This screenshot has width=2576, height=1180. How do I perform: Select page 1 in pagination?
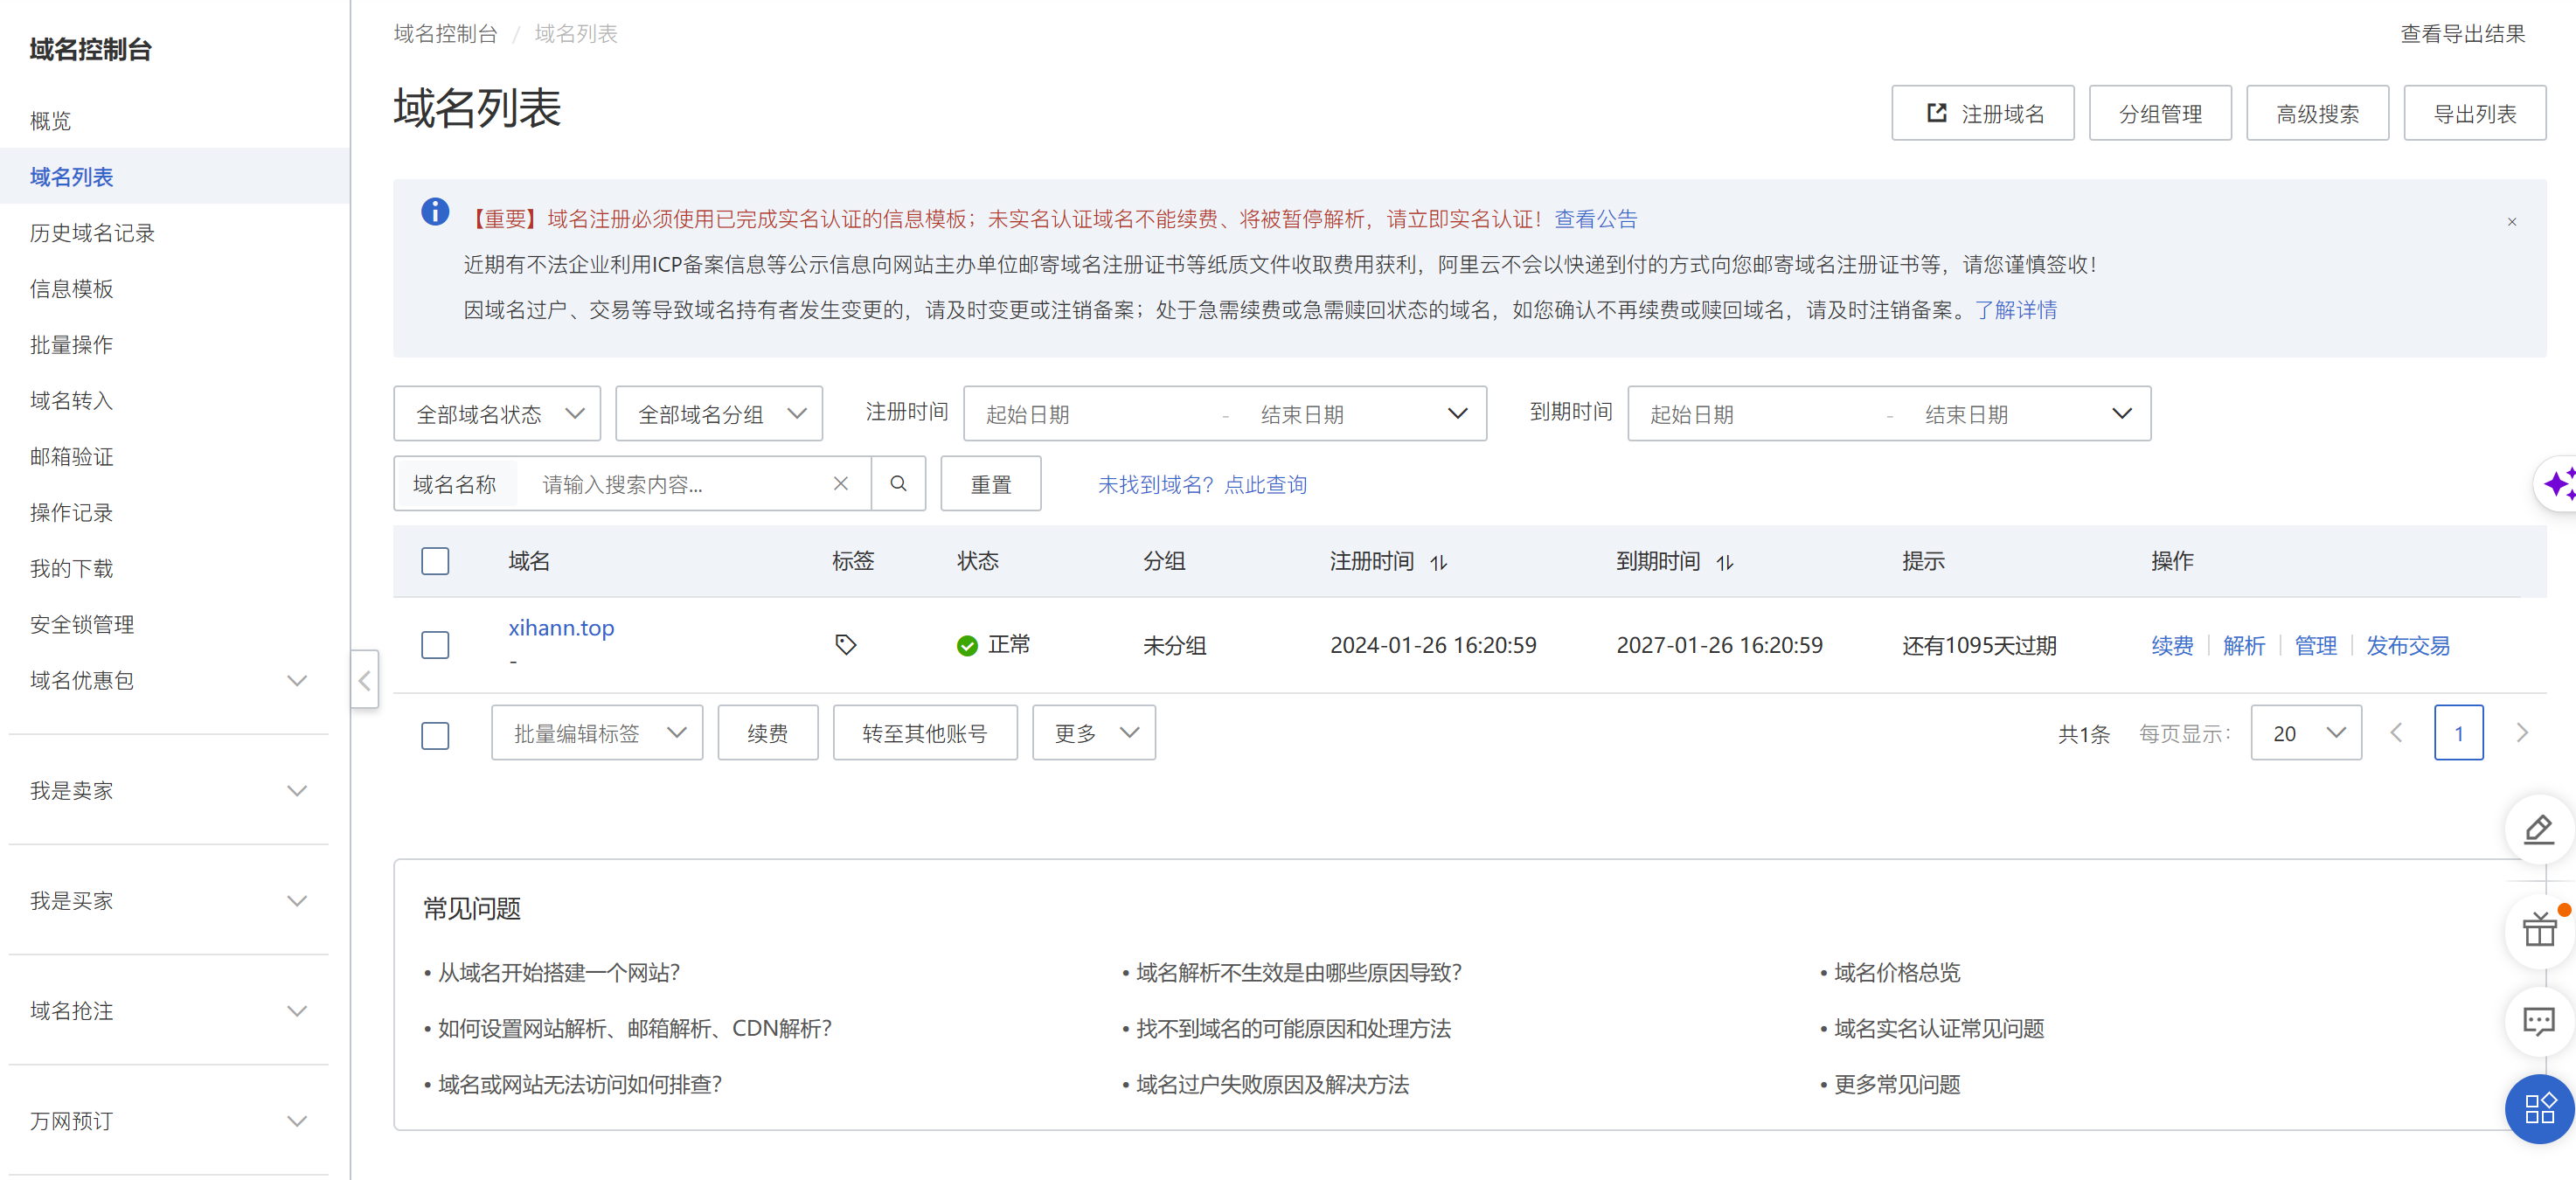pyautogui.click(x=2458, y=733)
